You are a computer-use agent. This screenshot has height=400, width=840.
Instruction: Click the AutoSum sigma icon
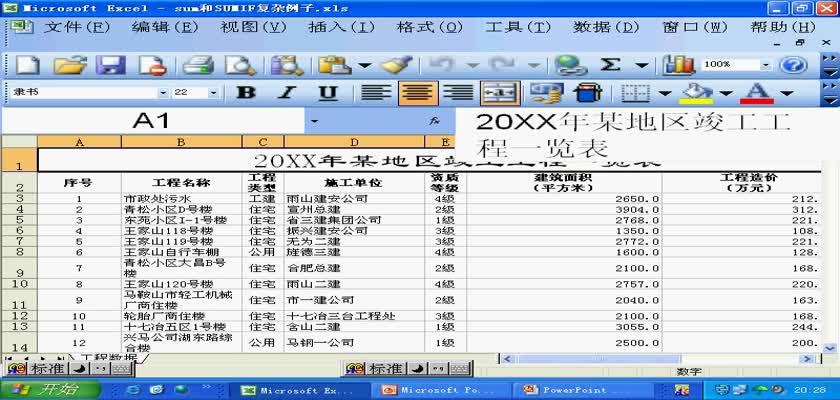[610, 65]
